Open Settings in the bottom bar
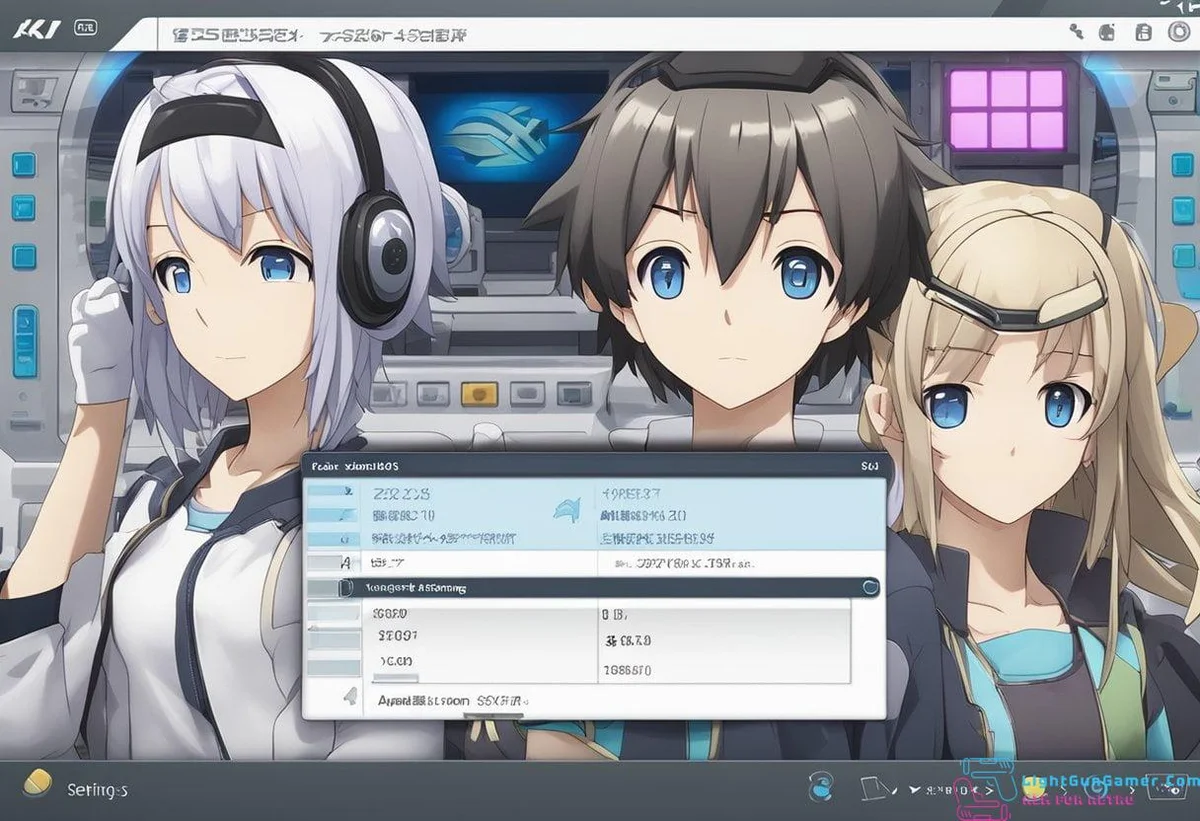The width and height of the screenshot is (1200, 821). pos(97,790)
